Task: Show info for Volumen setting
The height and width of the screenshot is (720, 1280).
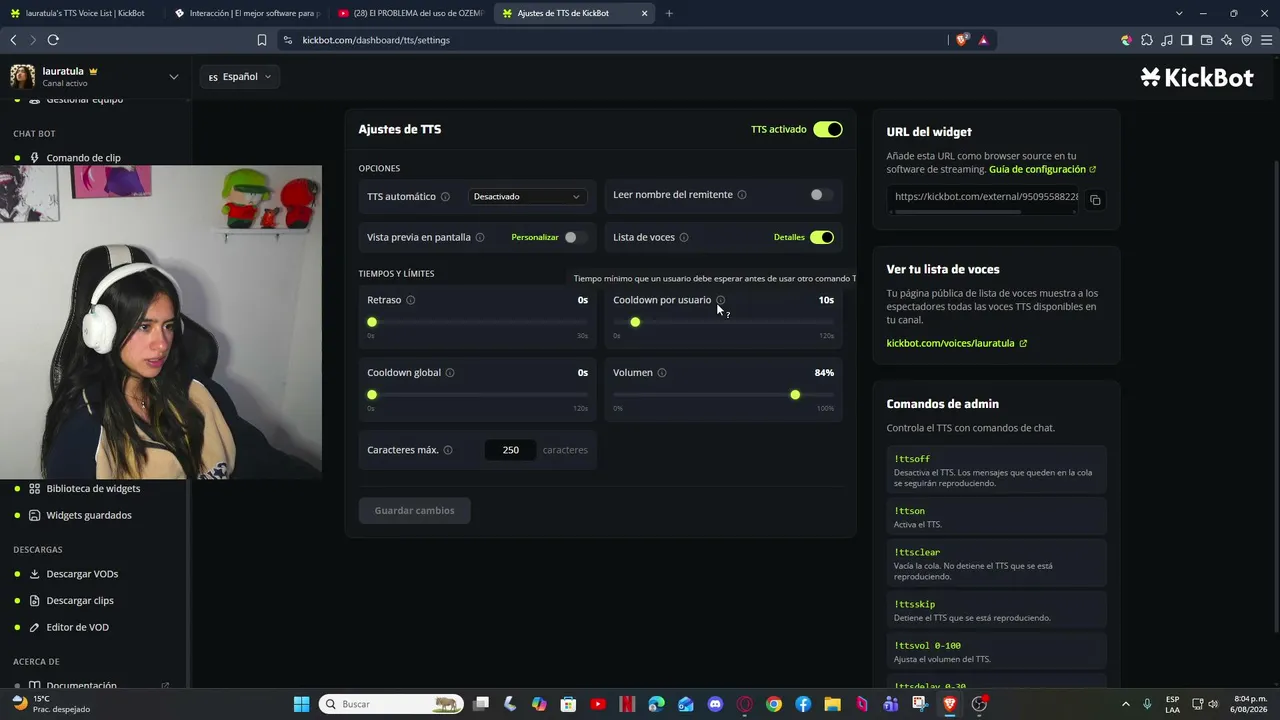Action: (662, 373)
